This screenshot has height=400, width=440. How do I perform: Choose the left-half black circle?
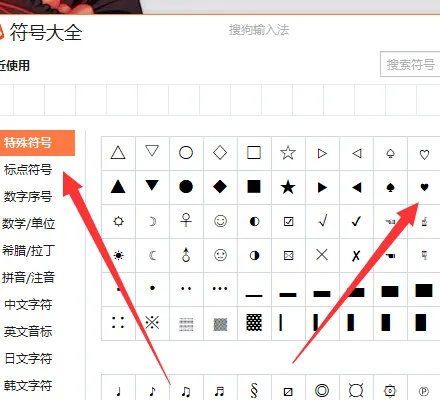(x=254, y=221)
